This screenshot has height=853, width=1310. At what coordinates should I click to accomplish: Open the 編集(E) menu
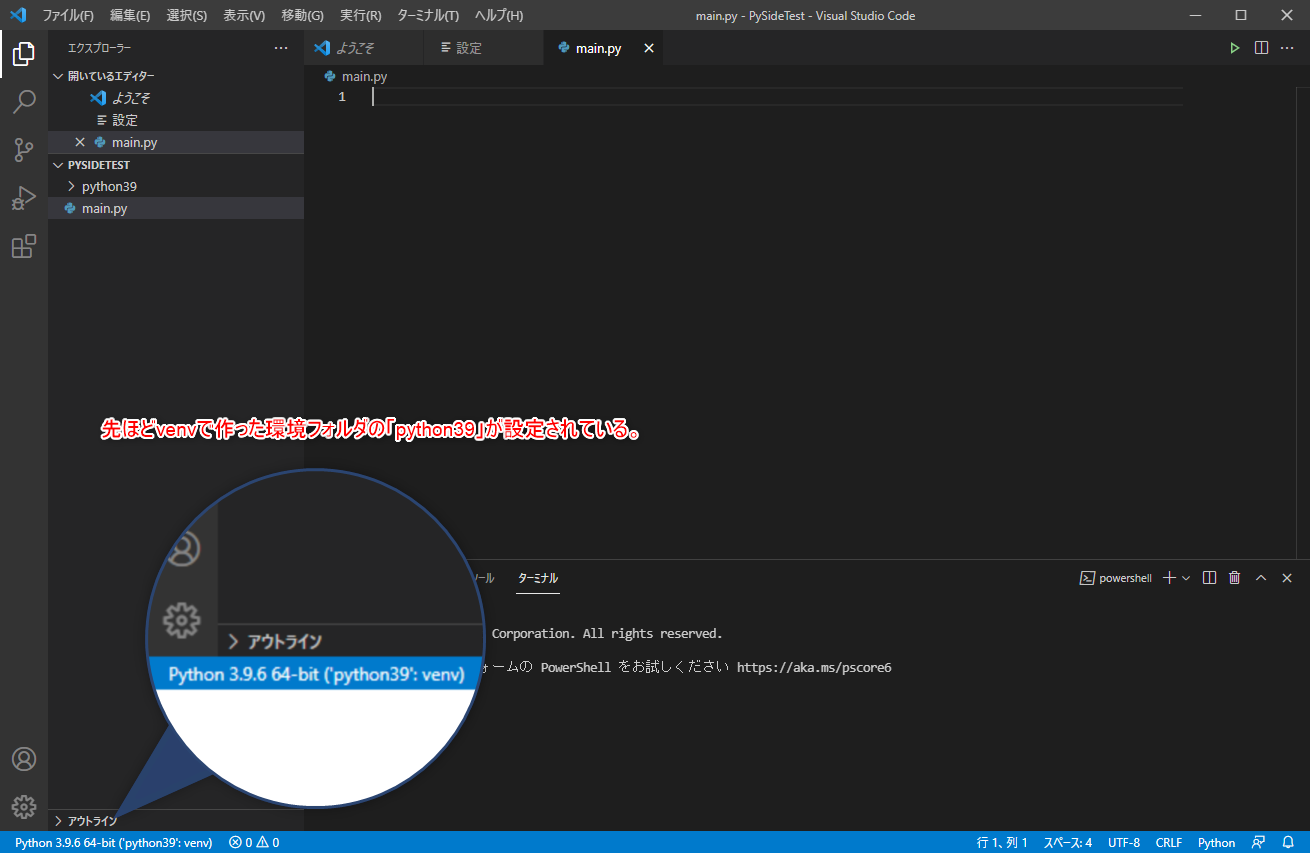pyautogui.click(x=130, y=15)
